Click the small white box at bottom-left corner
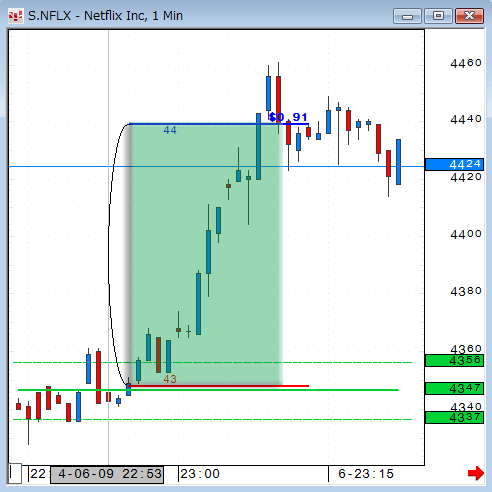Screen dimensions: 492x492 point(15,473)
